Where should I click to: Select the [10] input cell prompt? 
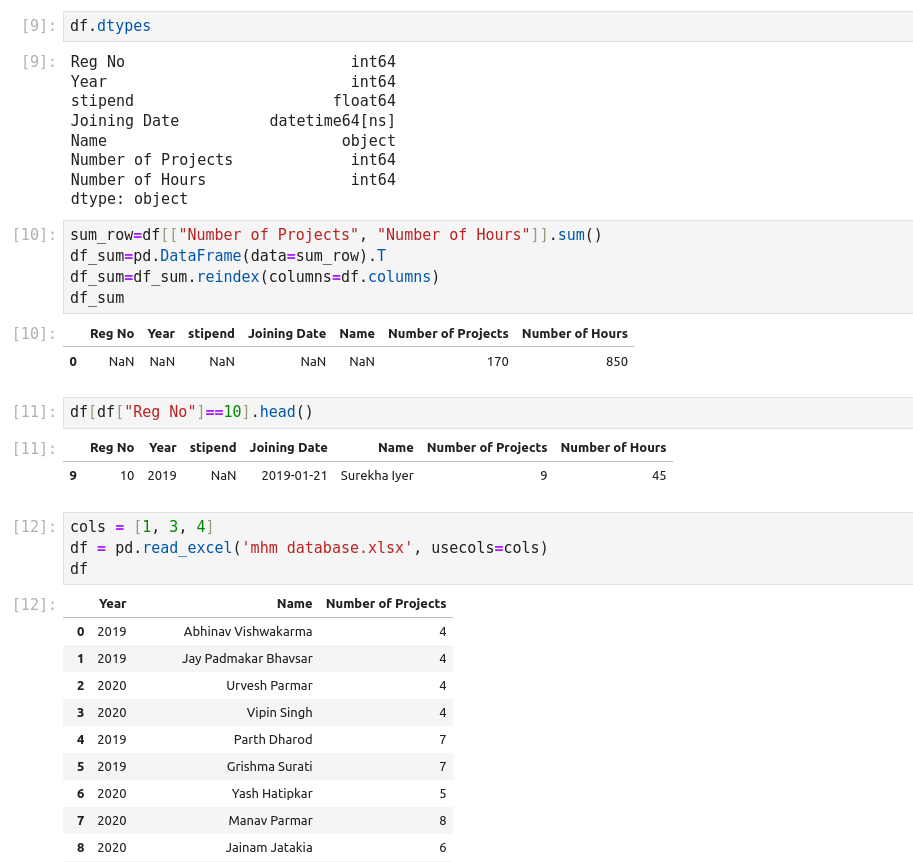[34, 235]
